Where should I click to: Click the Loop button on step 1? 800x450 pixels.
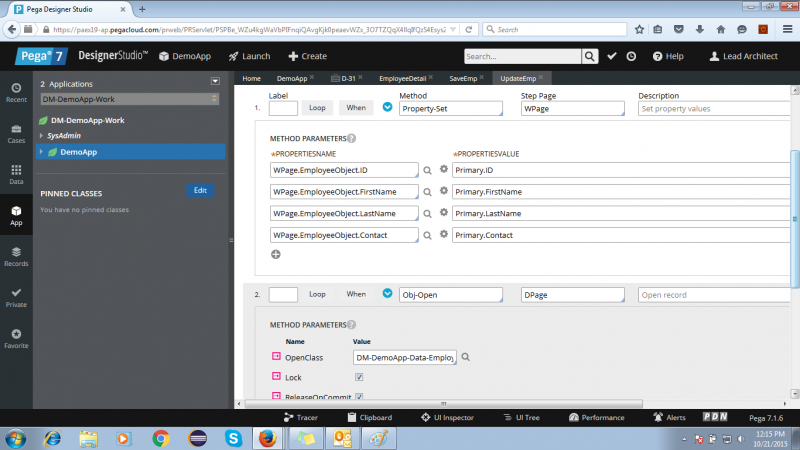point(317,108)
